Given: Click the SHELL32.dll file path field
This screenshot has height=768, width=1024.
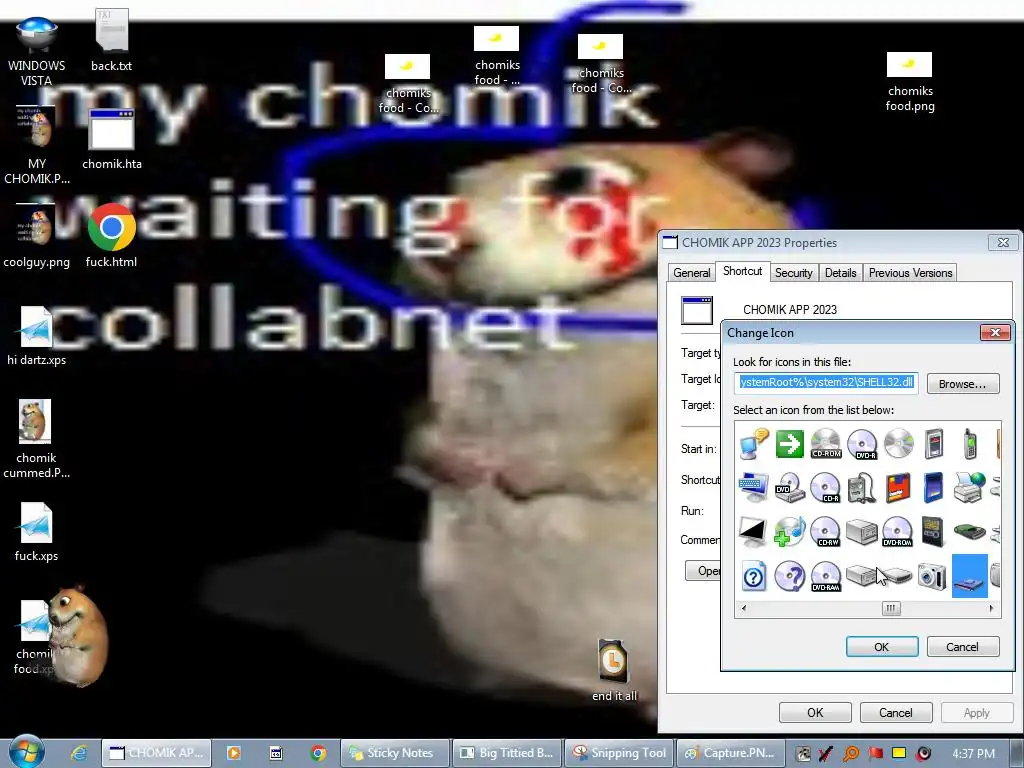Looking at the screenshot, I should click(x=826, y=383).
